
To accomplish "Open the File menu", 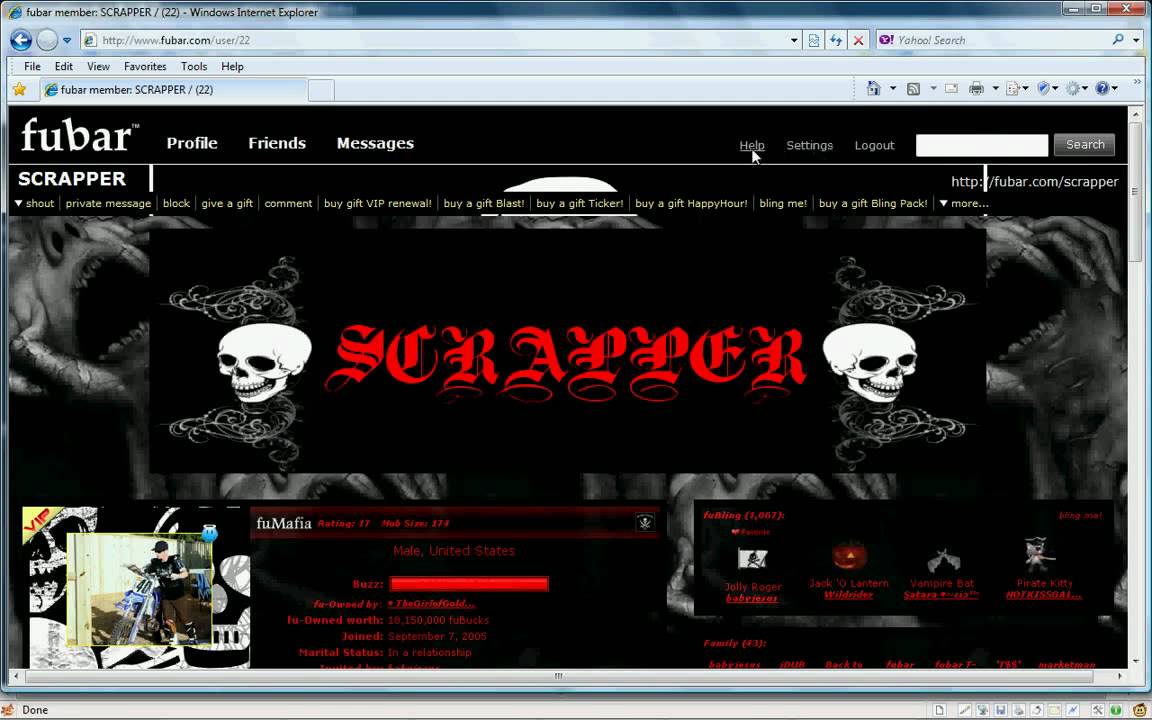I will coord(32,66).
